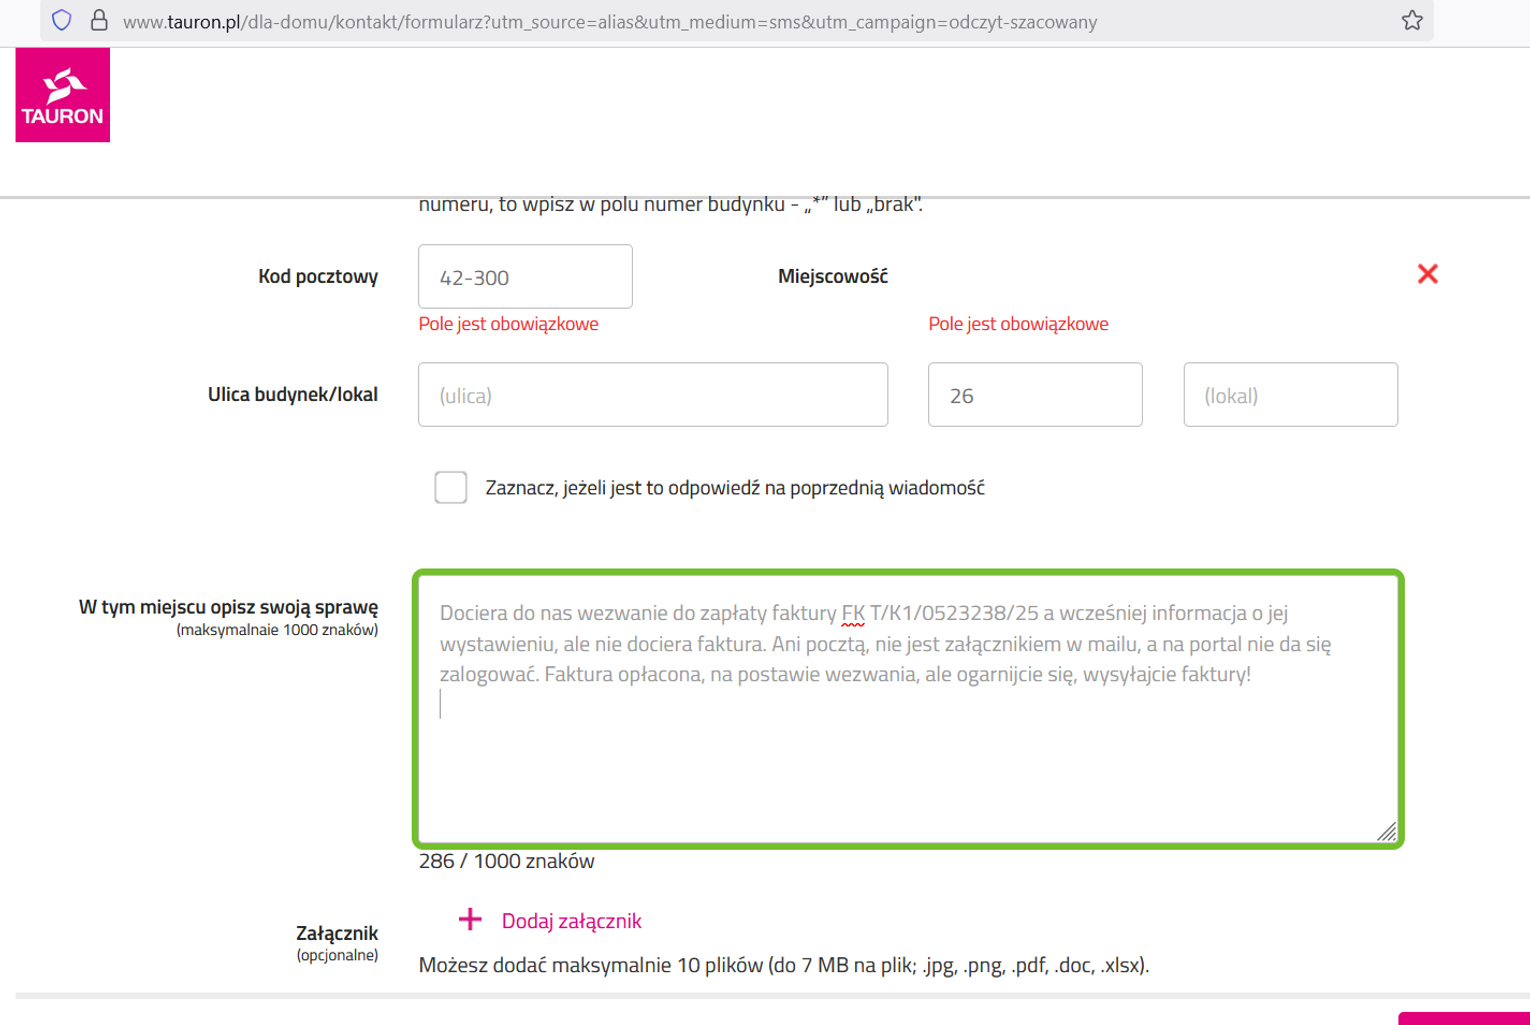Click the 'Kod pocztowy' field label

(x=318, y=277)
